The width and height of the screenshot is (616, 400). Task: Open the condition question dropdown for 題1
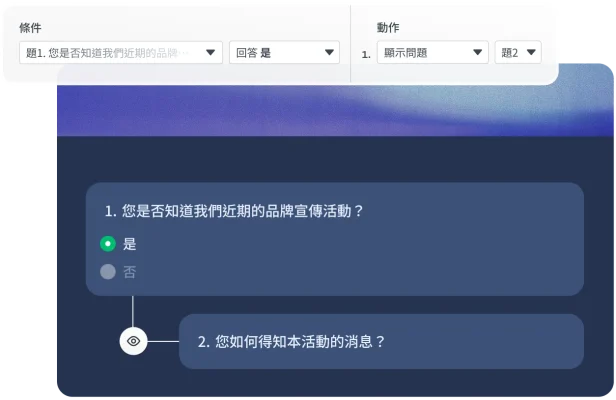click(121, 52)
